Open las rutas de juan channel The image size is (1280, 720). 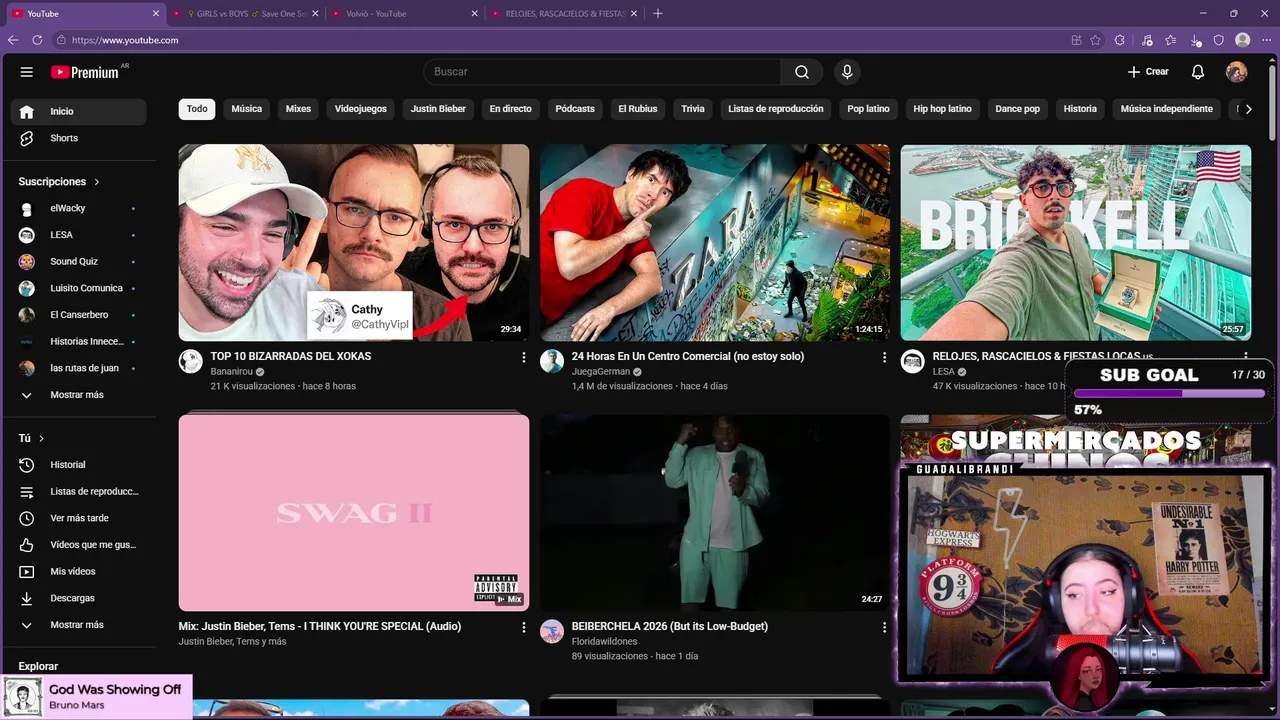pyautogui.click(x=78, y=368)
